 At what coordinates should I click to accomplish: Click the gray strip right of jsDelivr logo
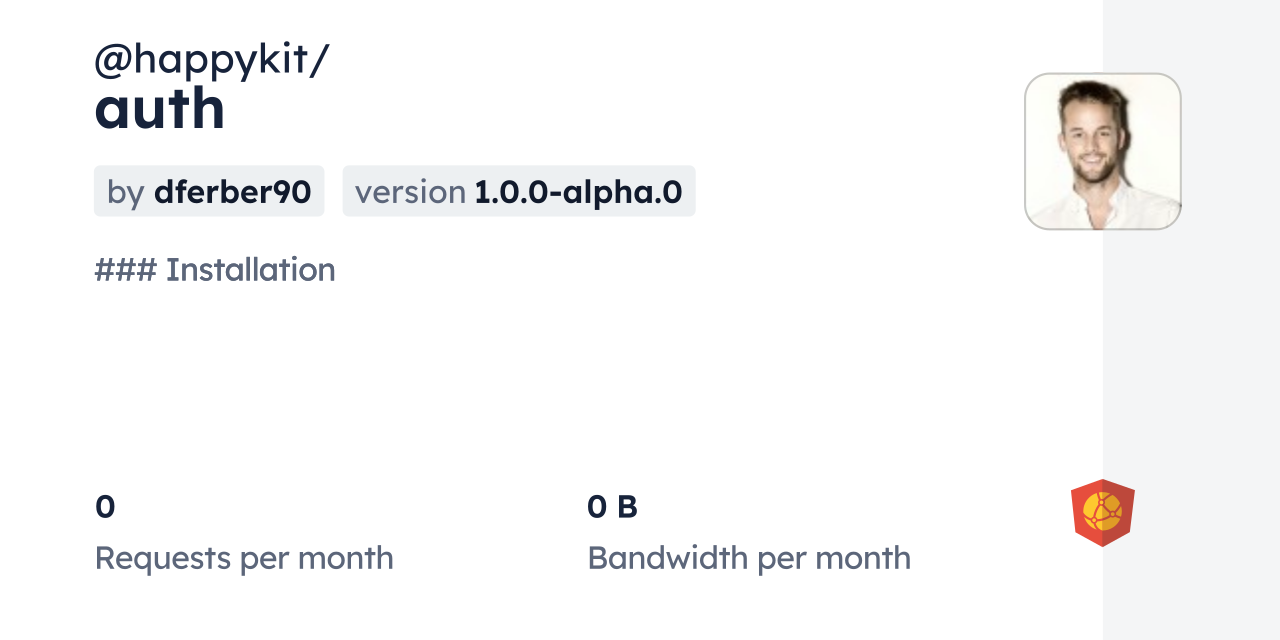click(1210, 512)
